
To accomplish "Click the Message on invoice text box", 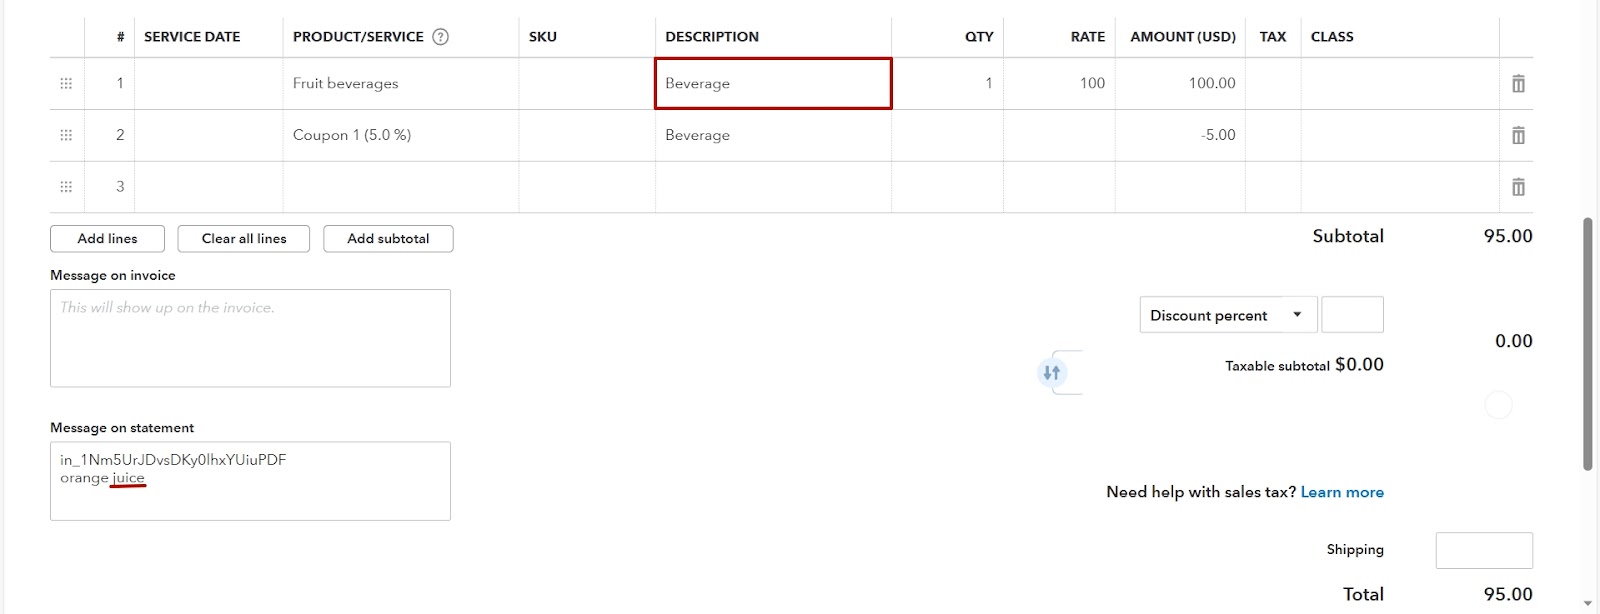I will pos(250,338).
